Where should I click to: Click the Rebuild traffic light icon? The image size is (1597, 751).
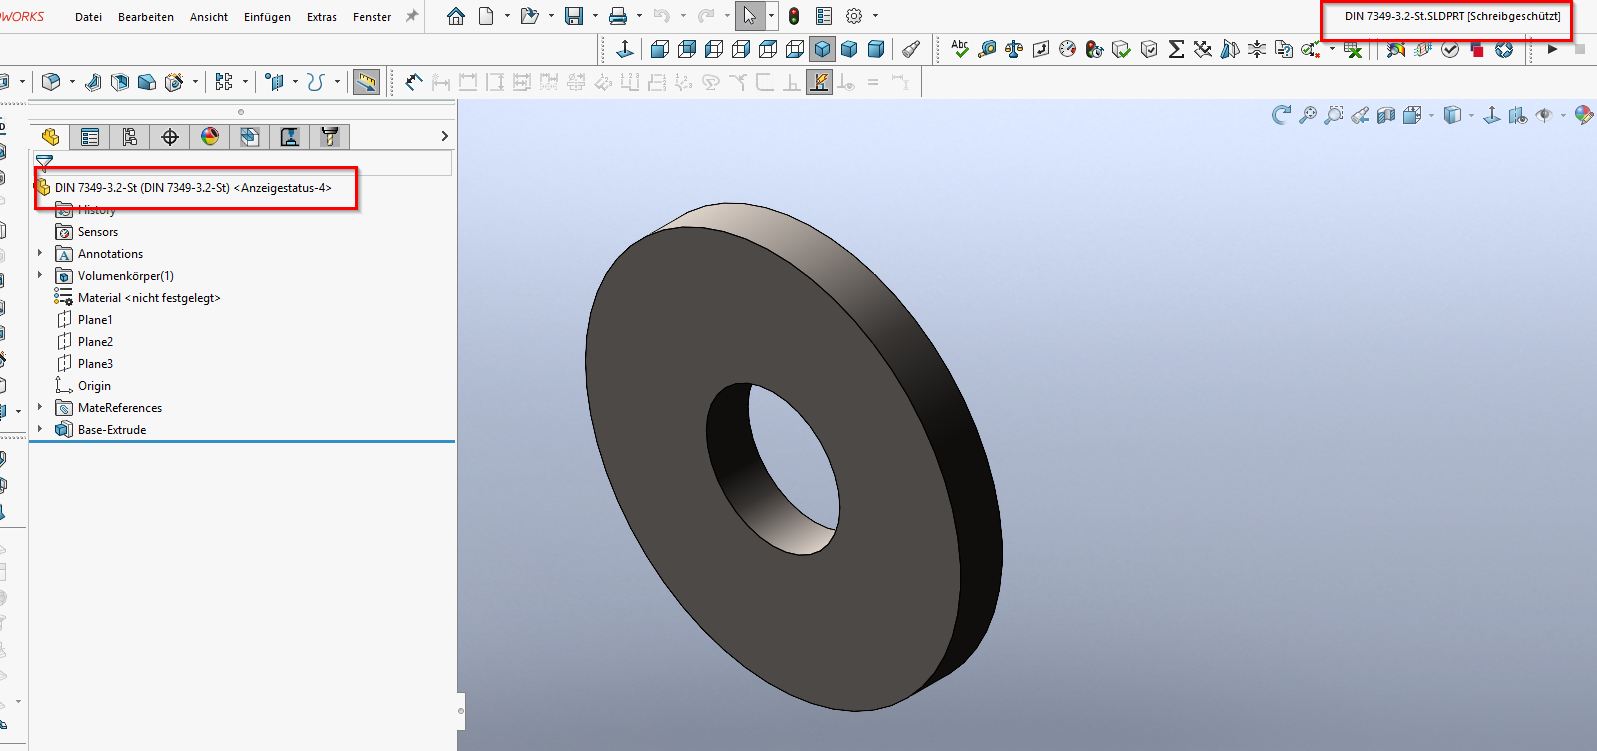[x=794, y=16]
